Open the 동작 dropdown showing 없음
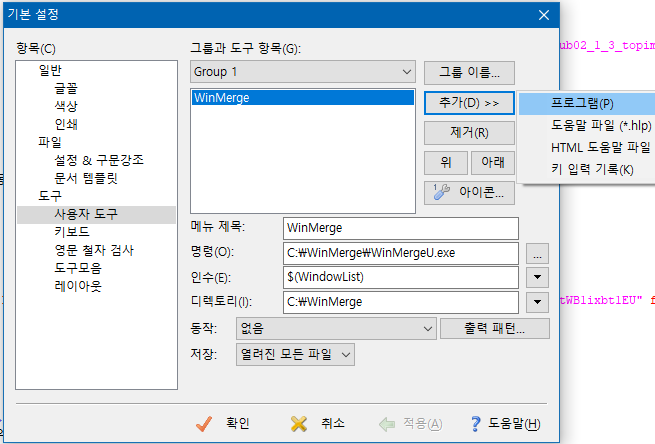Image resolution: width=655 pixels, height=444 pixels. tap(336, 329)
